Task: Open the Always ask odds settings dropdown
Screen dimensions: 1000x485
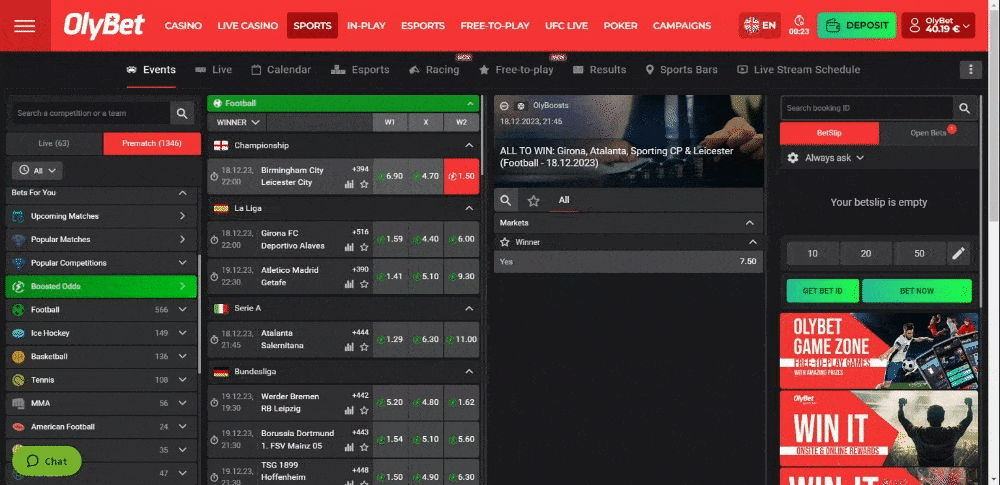Action: pyautogui.click(x=826, y=158)
